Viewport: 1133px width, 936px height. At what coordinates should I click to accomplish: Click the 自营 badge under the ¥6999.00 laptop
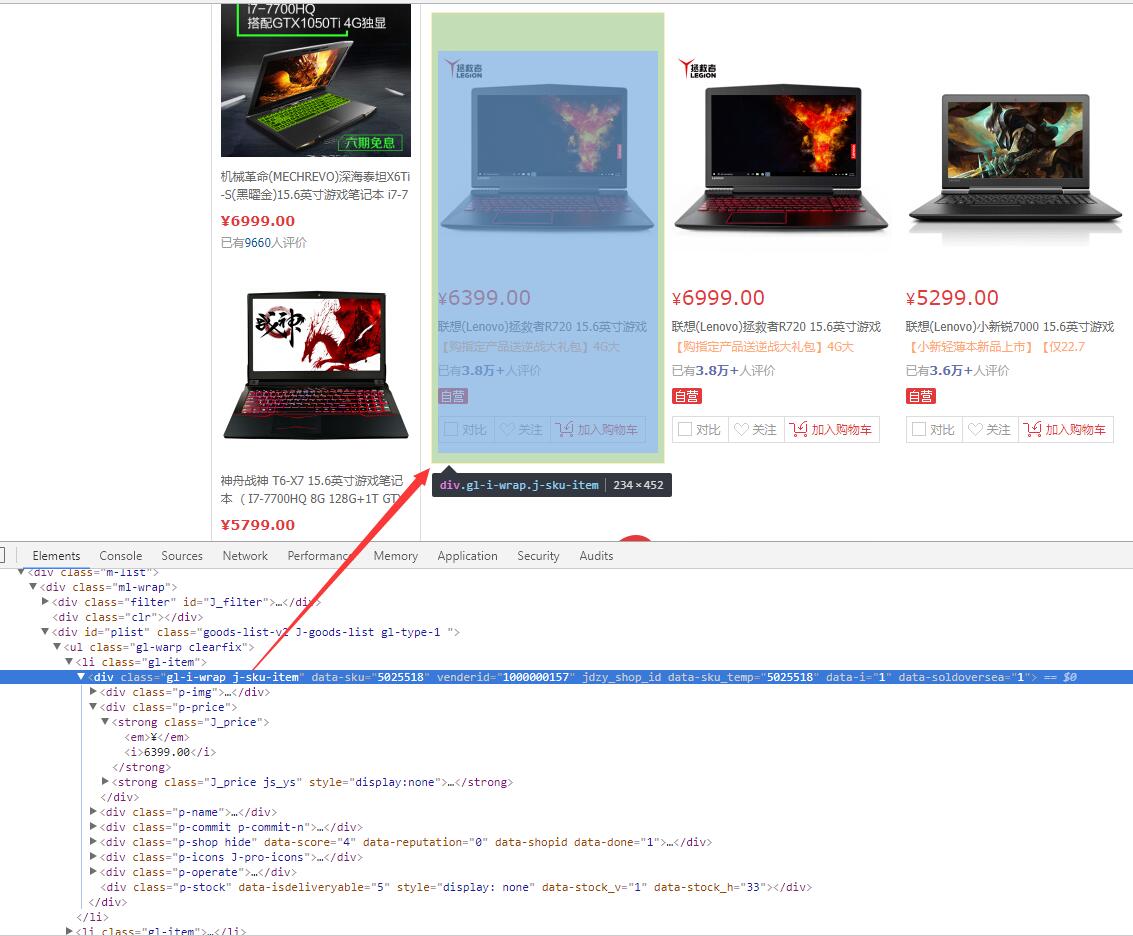687,396
